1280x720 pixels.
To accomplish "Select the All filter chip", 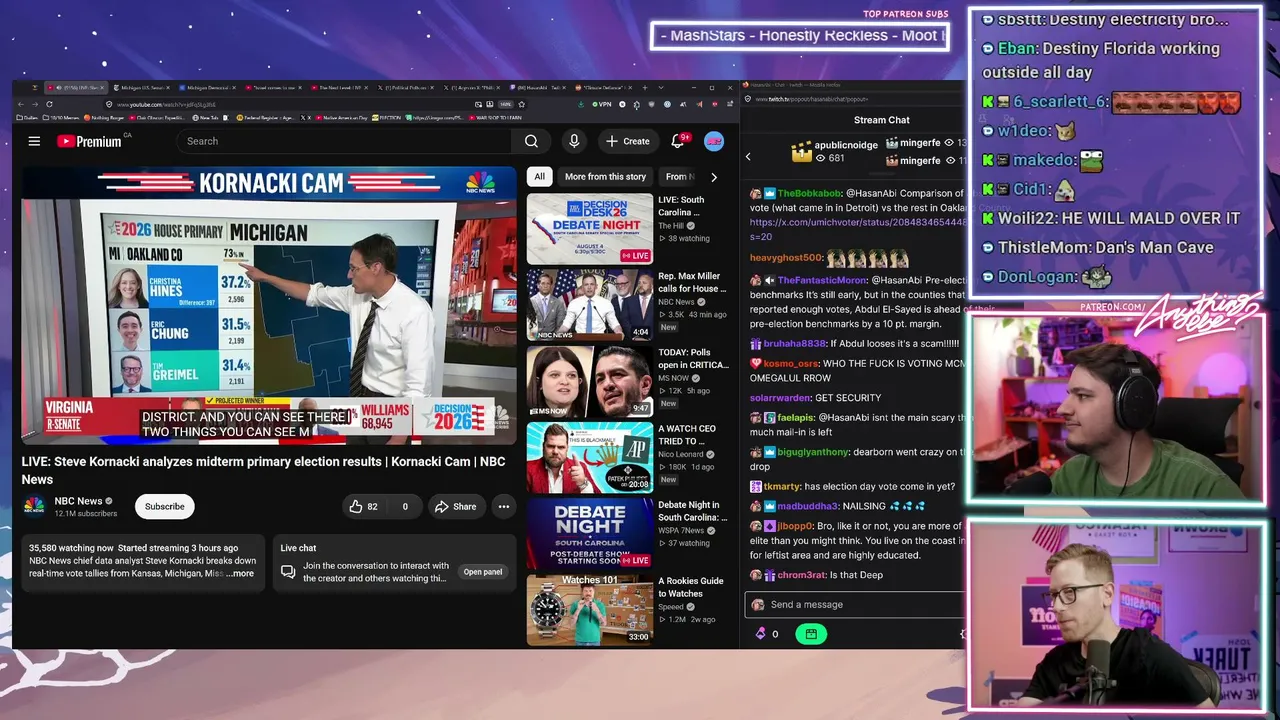I will [x=539, y=177].
